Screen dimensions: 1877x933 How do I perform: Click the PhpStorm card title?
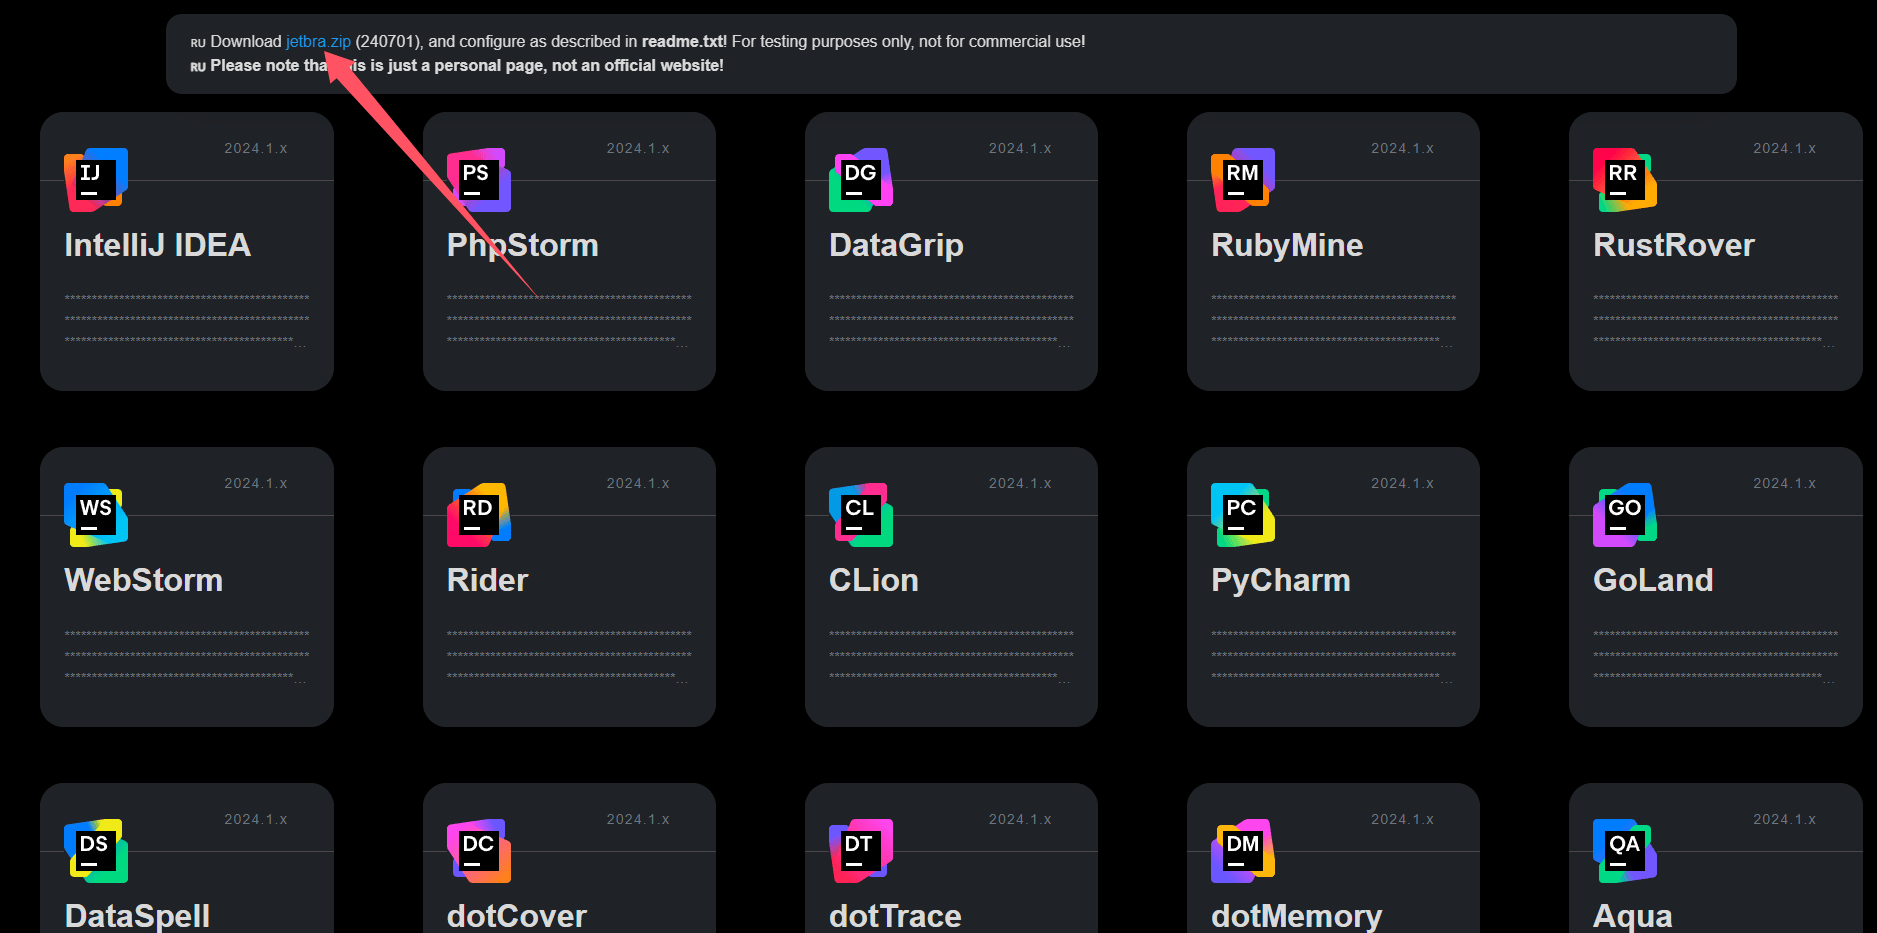[x=522, y=245]
